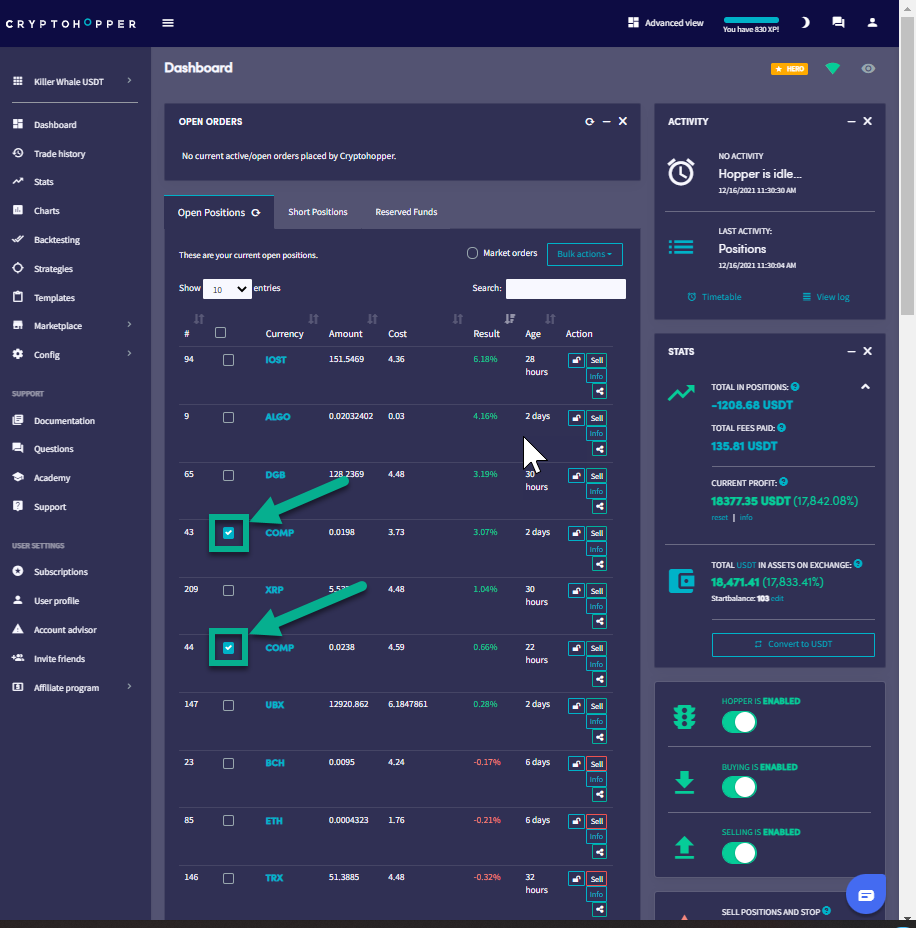Open Trade history in the sidebar

(x=59, y=154)
